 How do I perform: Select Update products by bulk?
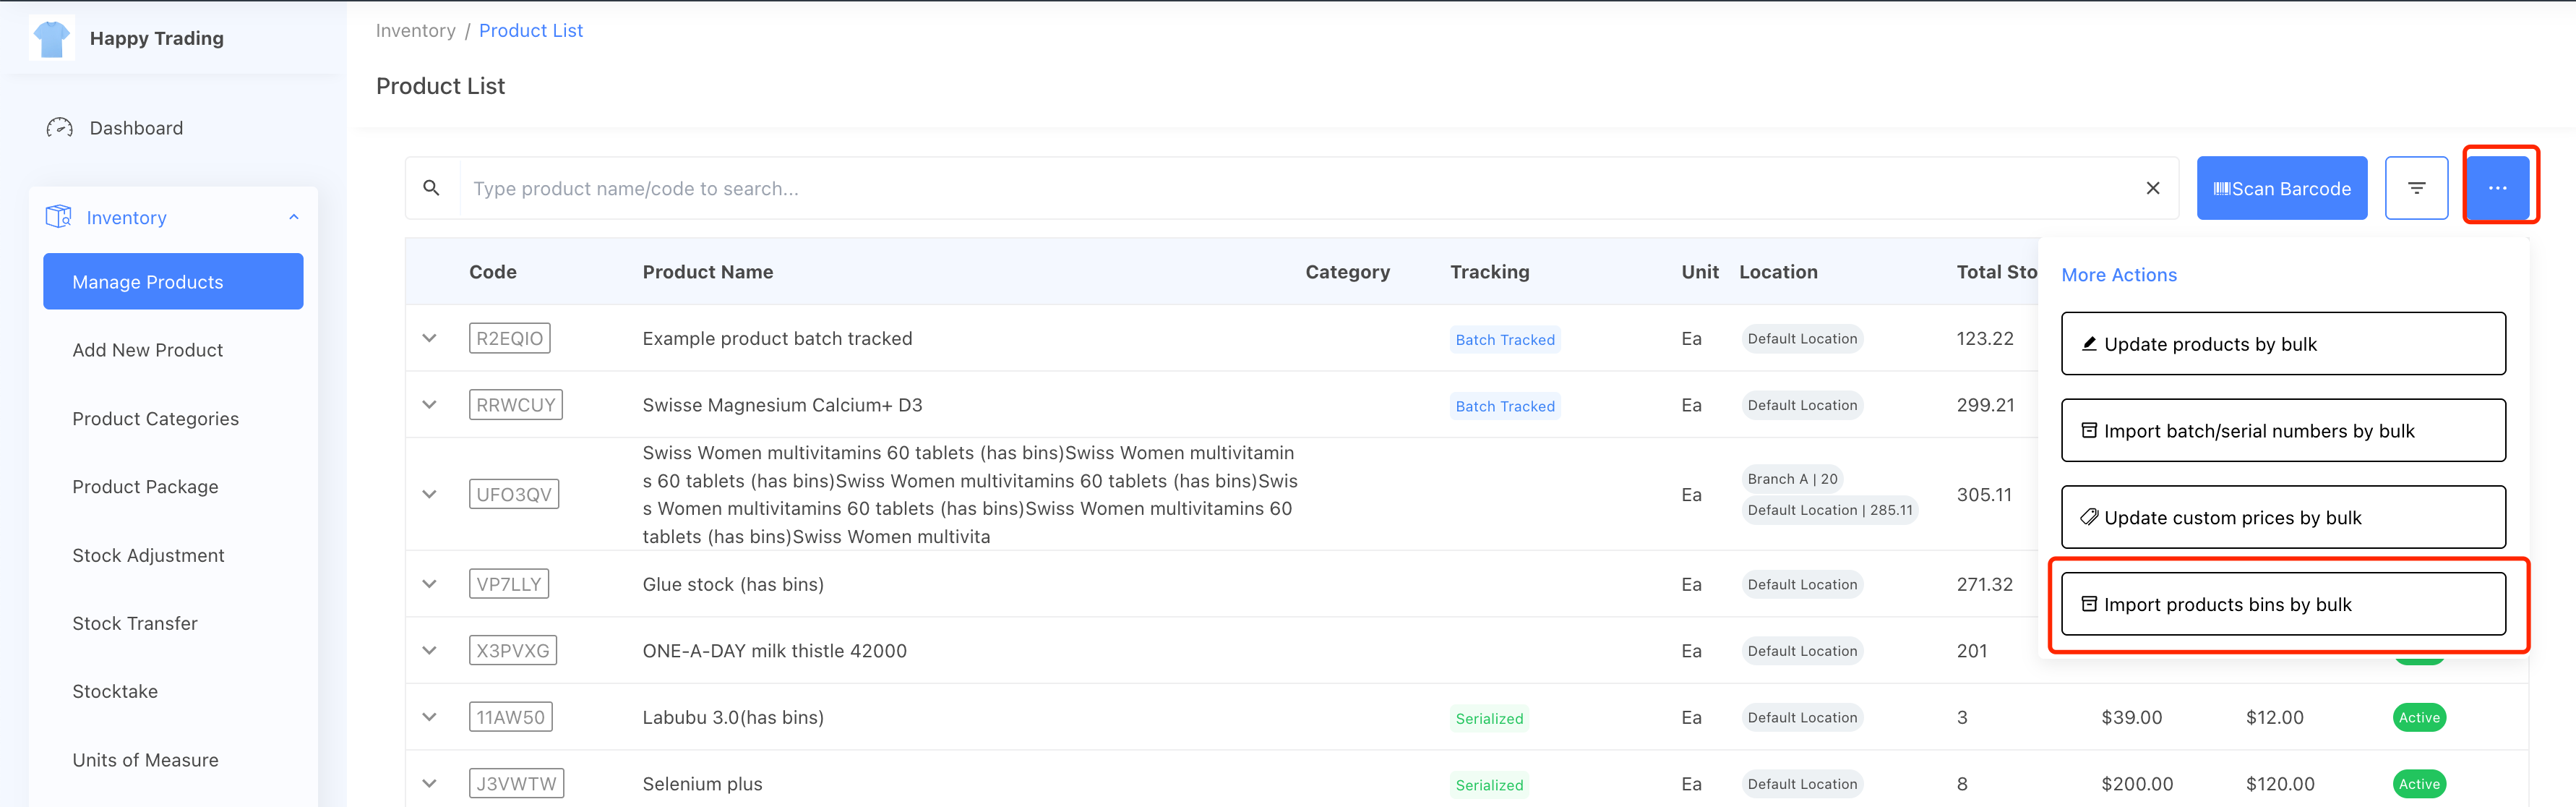click(x=2282, y=344)
